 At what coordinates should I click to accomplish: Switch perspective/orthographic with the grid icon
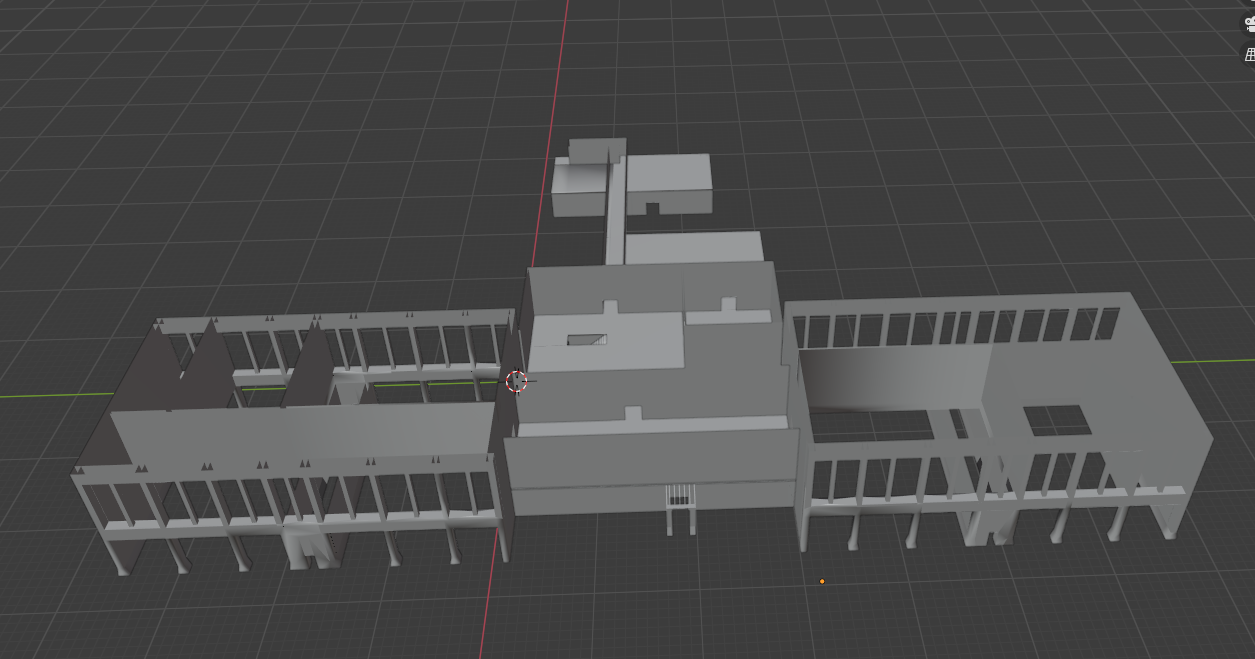pyautogui.click(x=1249, y=55)
